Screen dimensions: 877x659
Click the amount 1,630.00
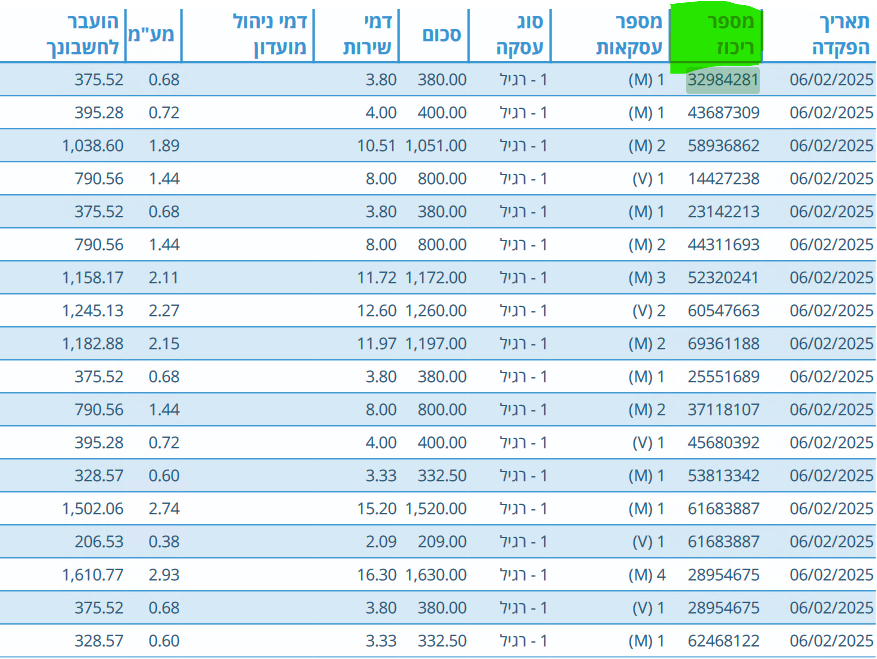pyautogui.click(x=436, y=575)
